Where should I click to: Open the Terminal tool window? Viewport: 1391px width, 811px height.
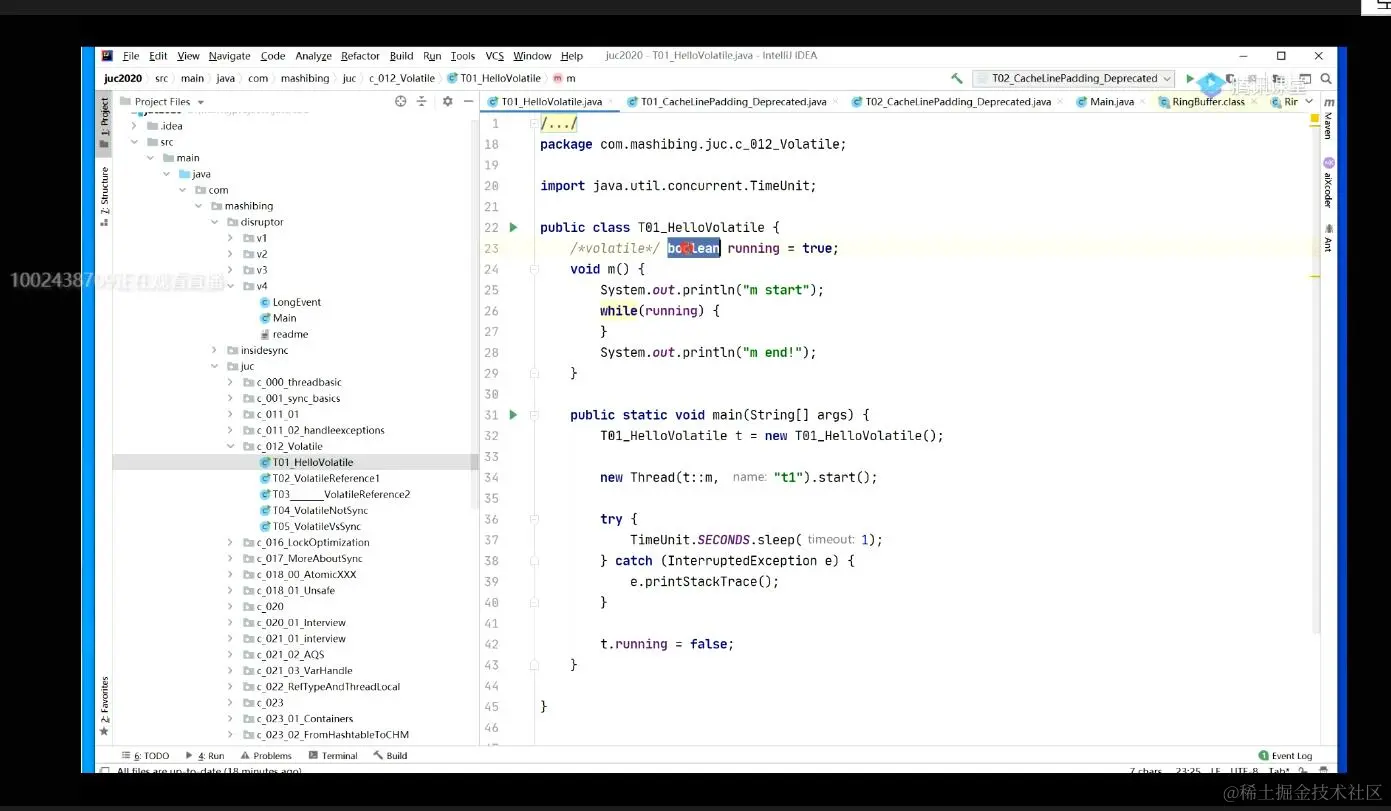[333, 756]
